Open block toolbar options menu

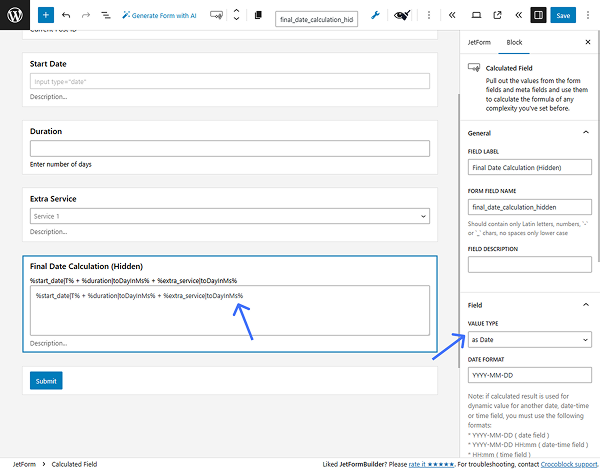pyautogui.click(x=429, y=15)
